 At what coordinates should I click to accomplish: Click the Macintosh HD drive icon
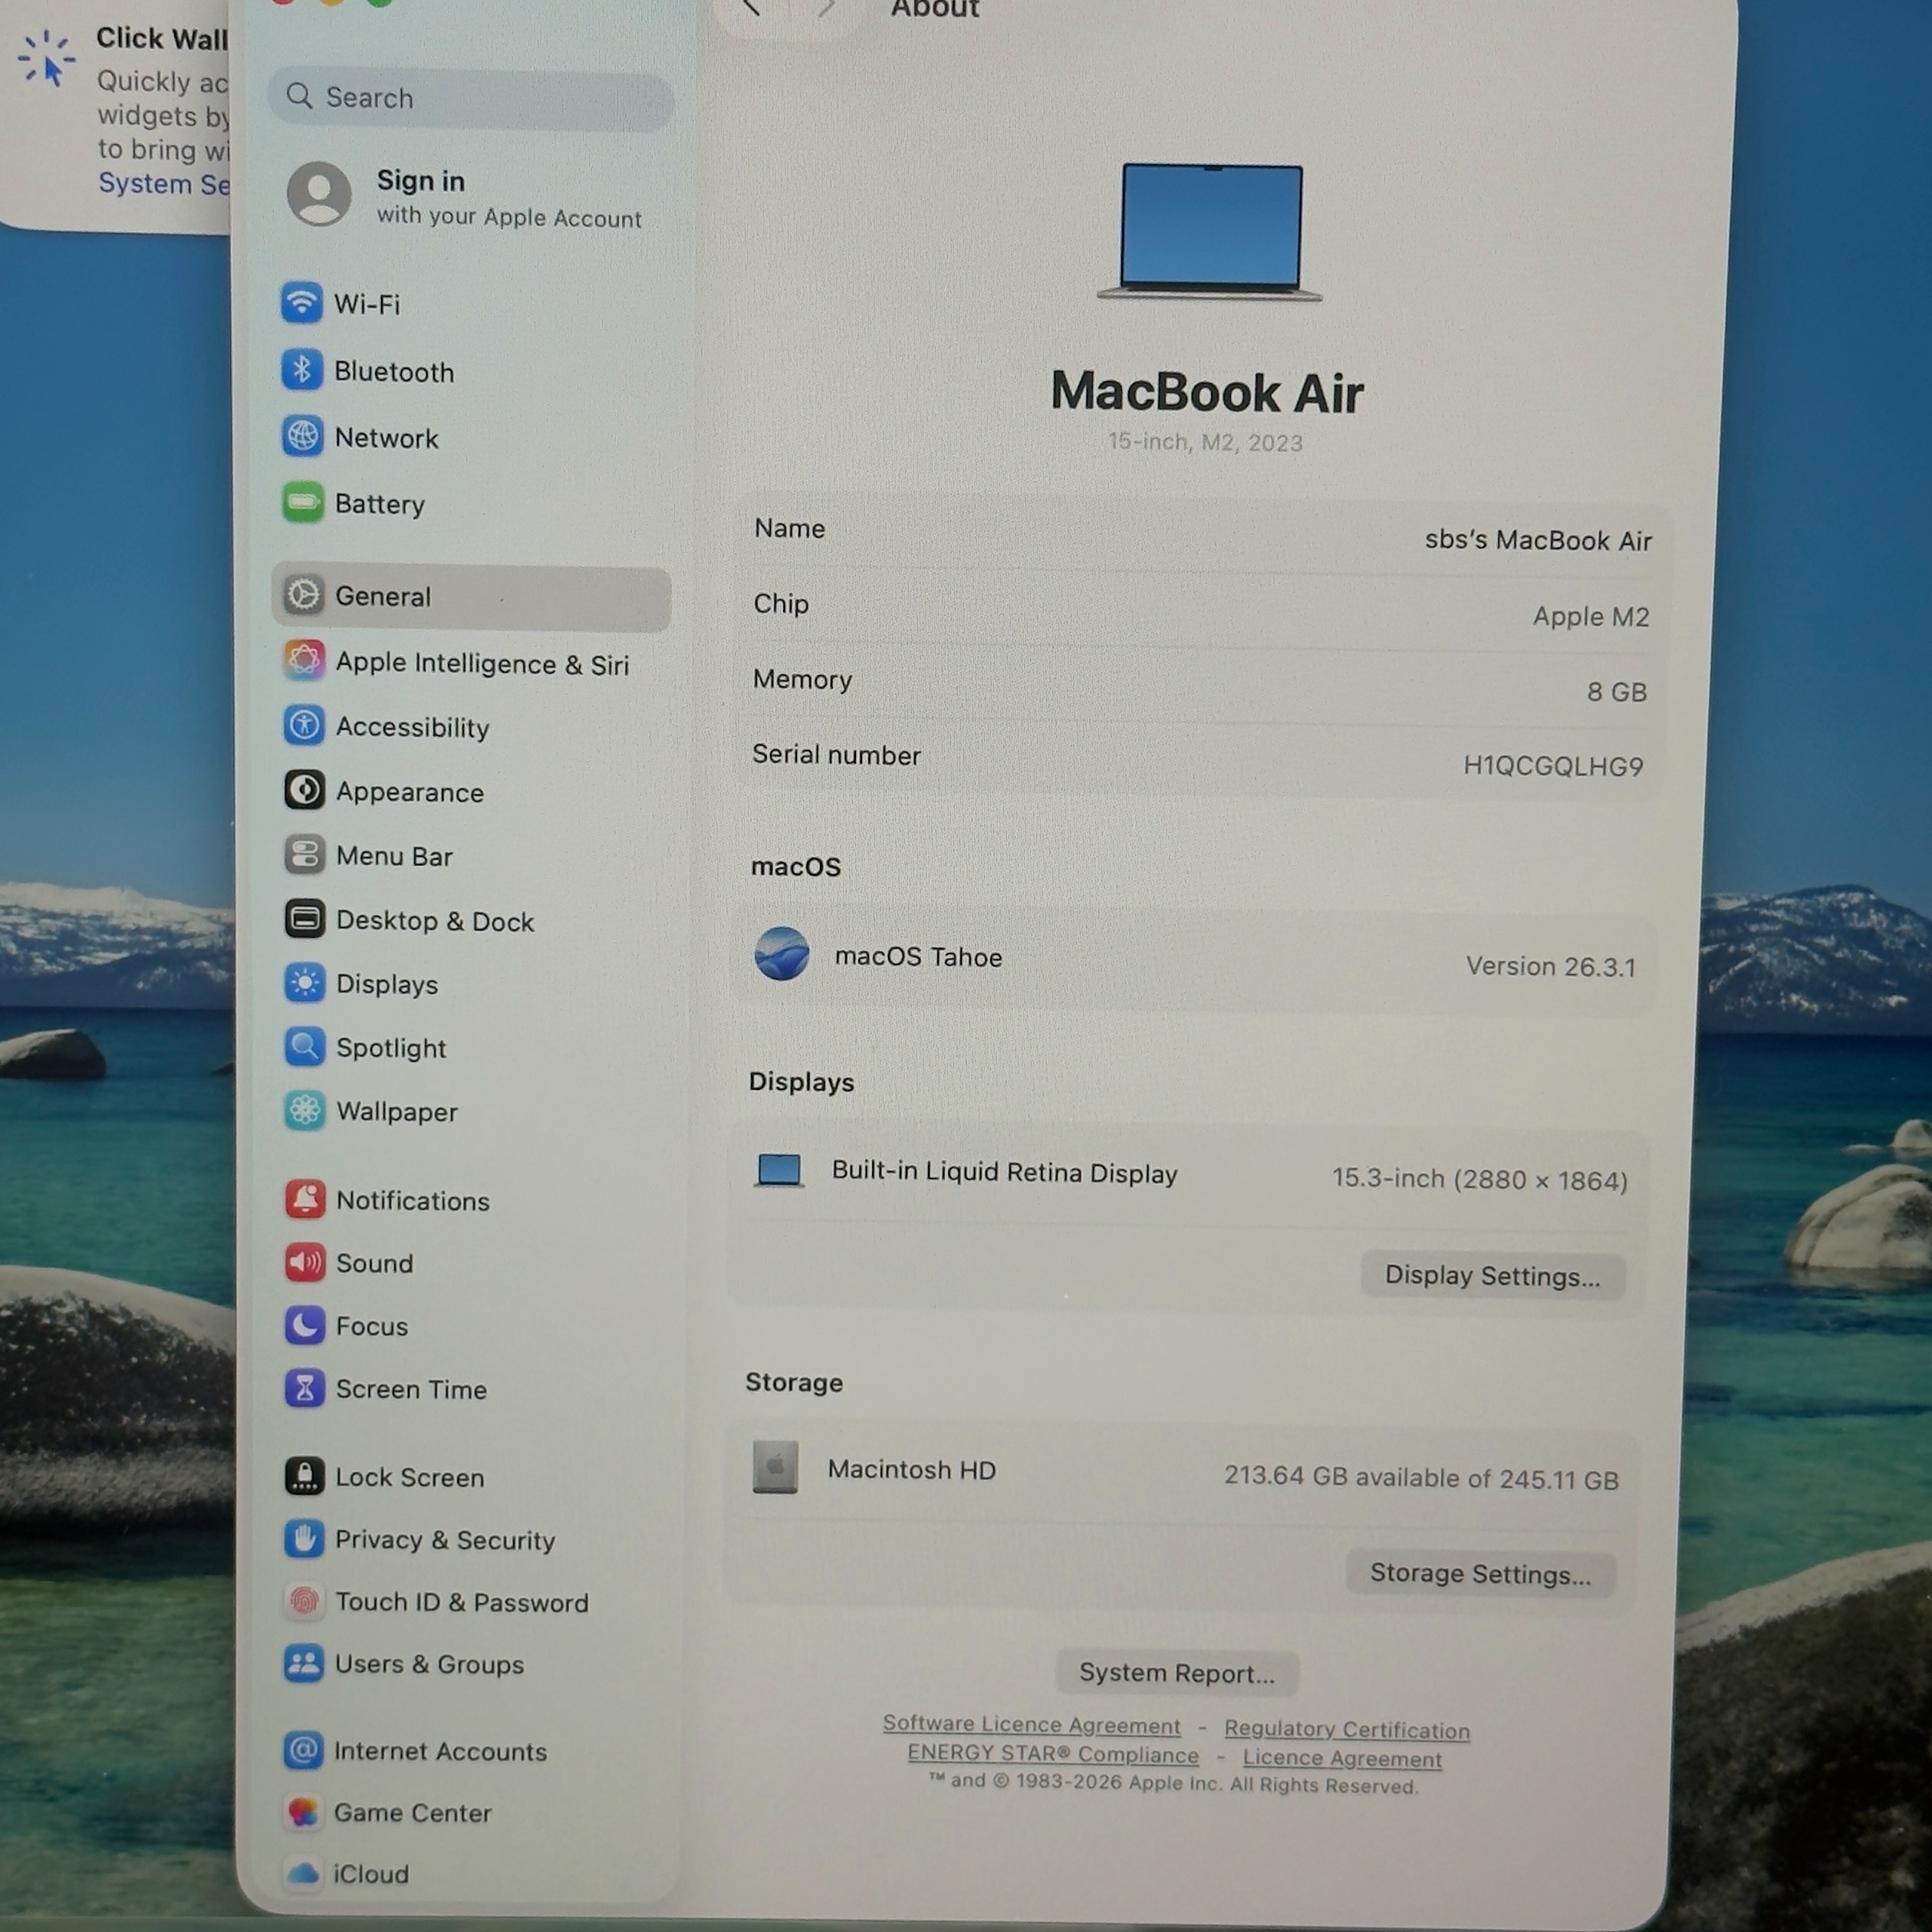(775, 1467)
